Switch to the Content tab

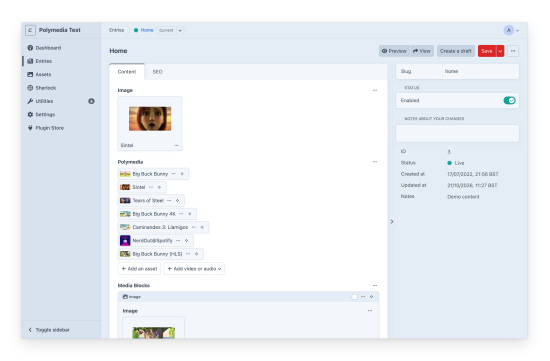pyautogui.click(x=127, y=72)
